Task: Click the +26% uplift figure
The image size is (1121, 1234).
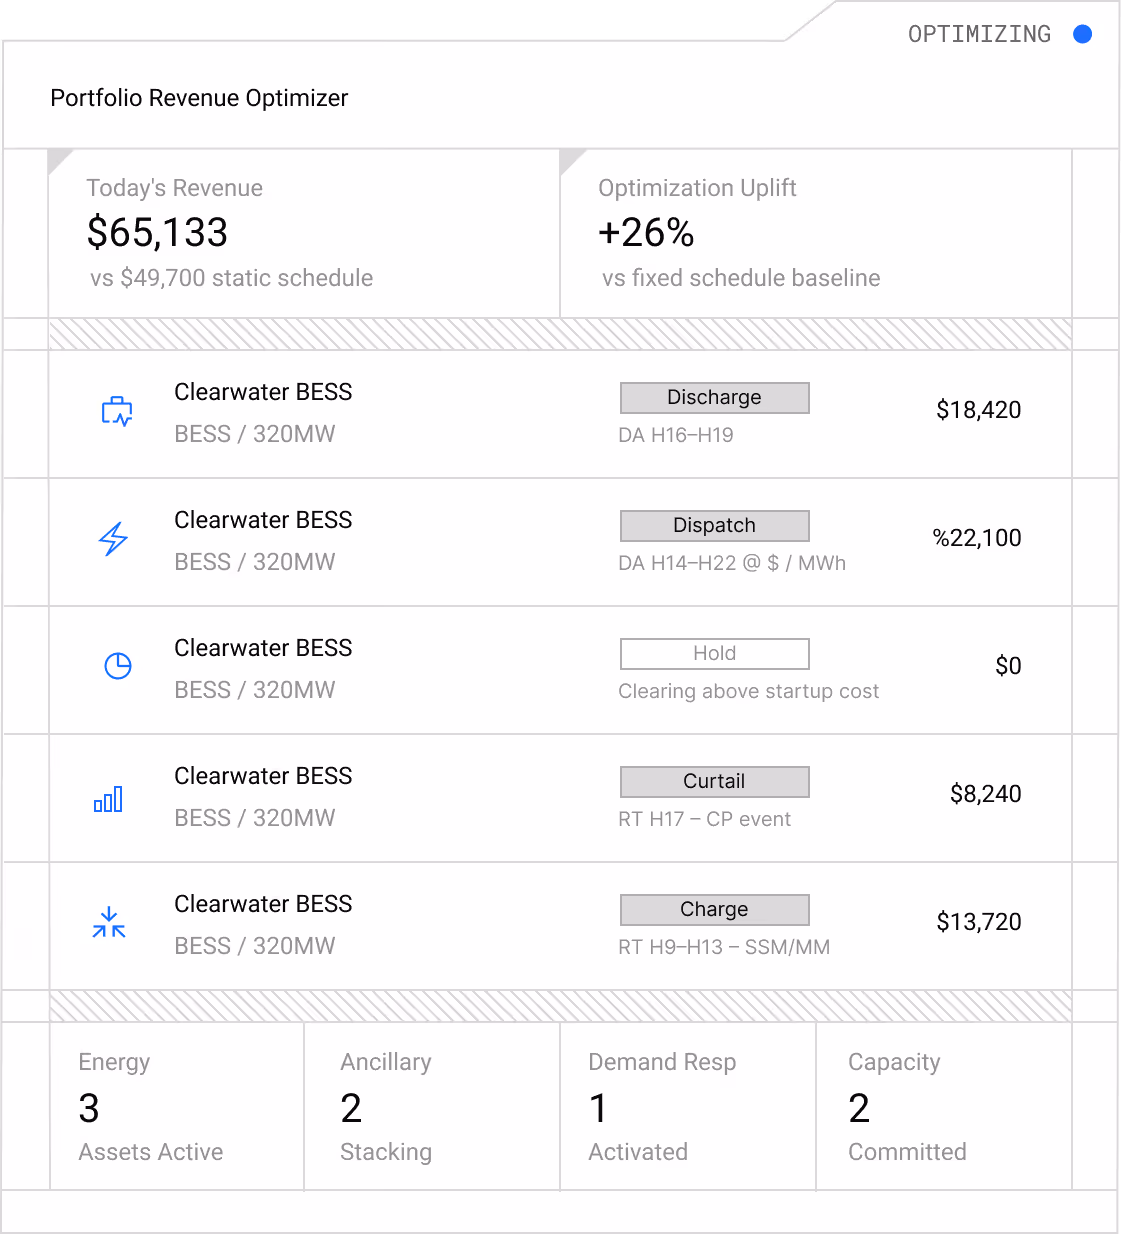Action: coord(646,233)
